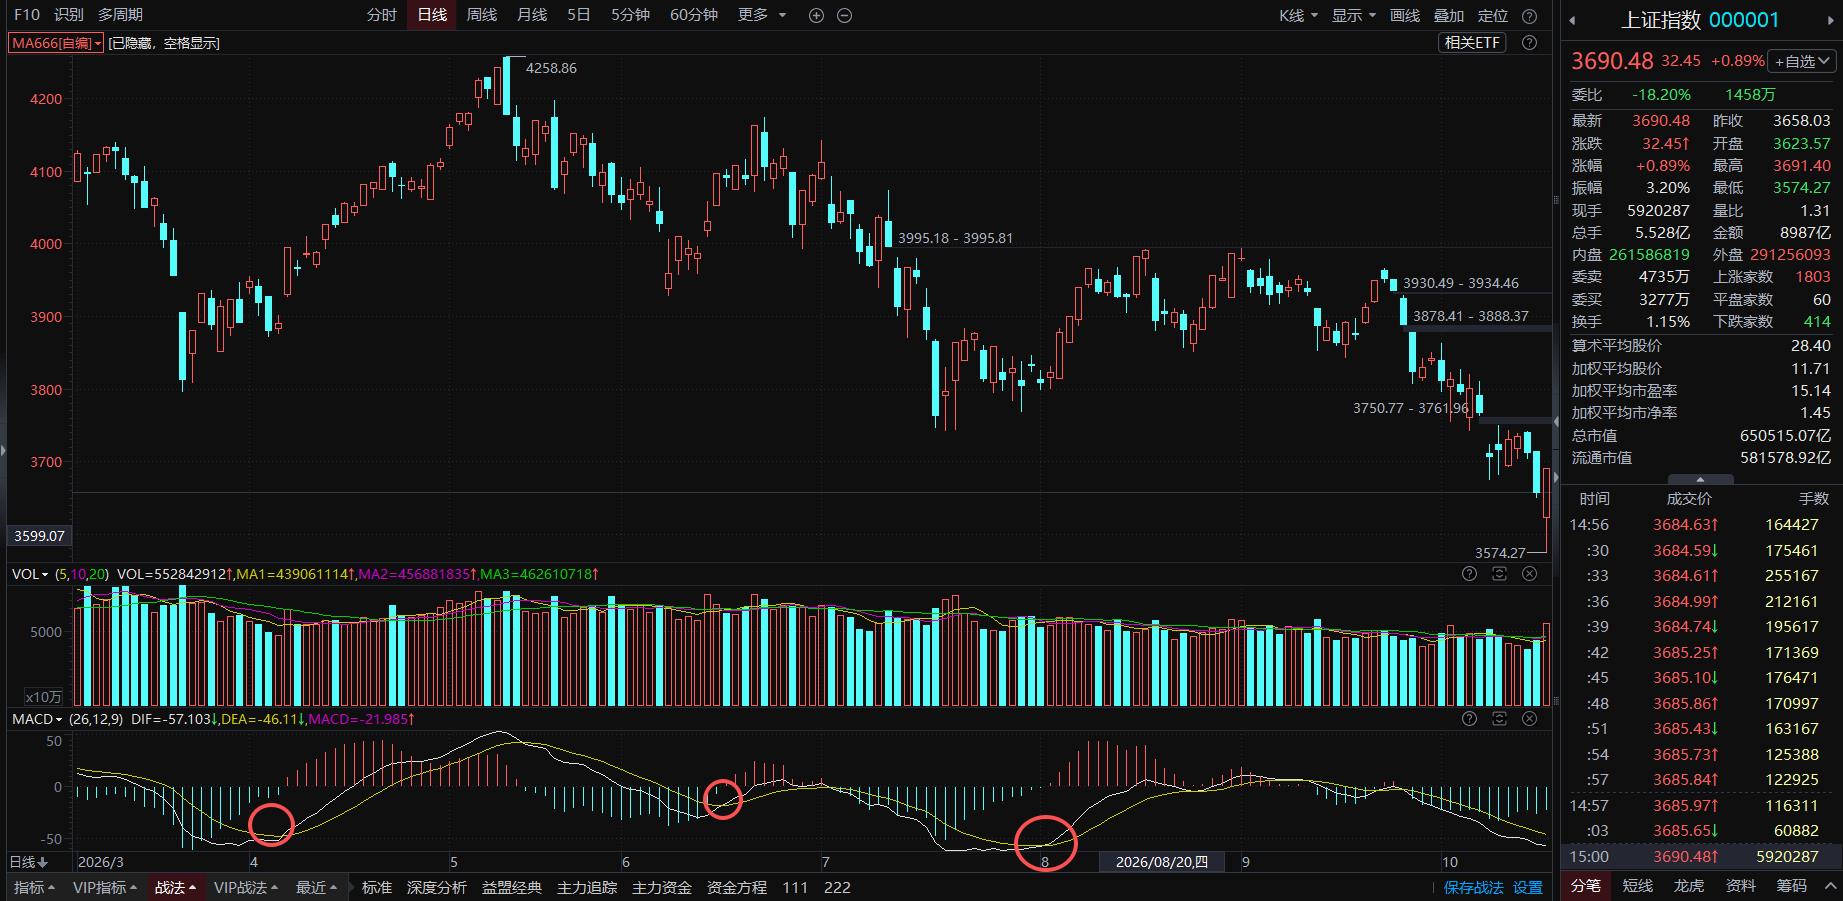Open help icon beside 相关ETF

pyautogui.click(x=1529, y=43)
